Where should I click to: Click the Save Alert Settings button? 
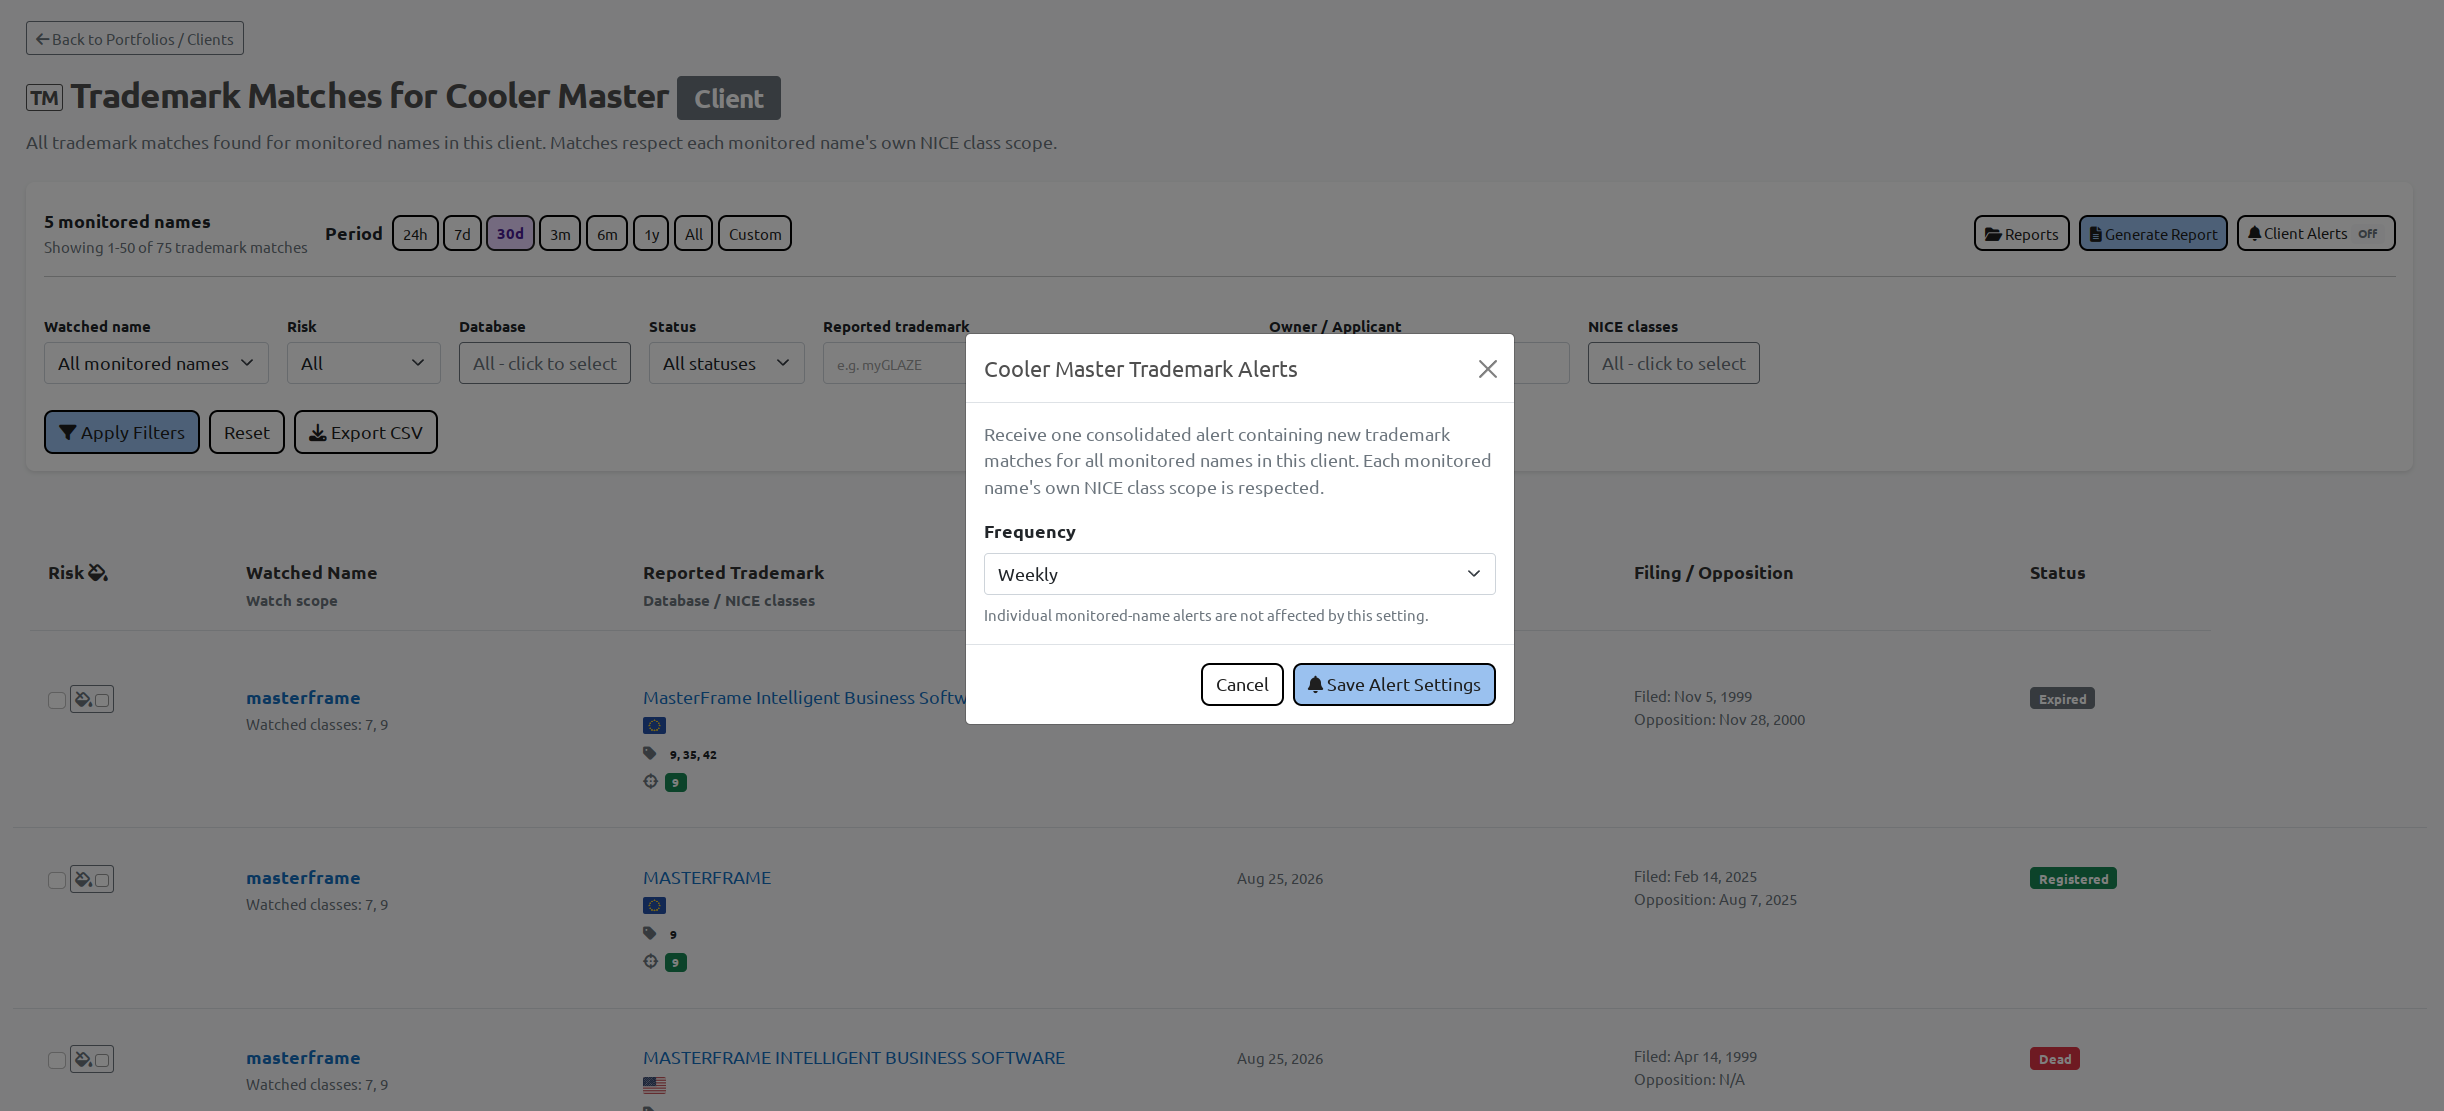click(1393, 685)
